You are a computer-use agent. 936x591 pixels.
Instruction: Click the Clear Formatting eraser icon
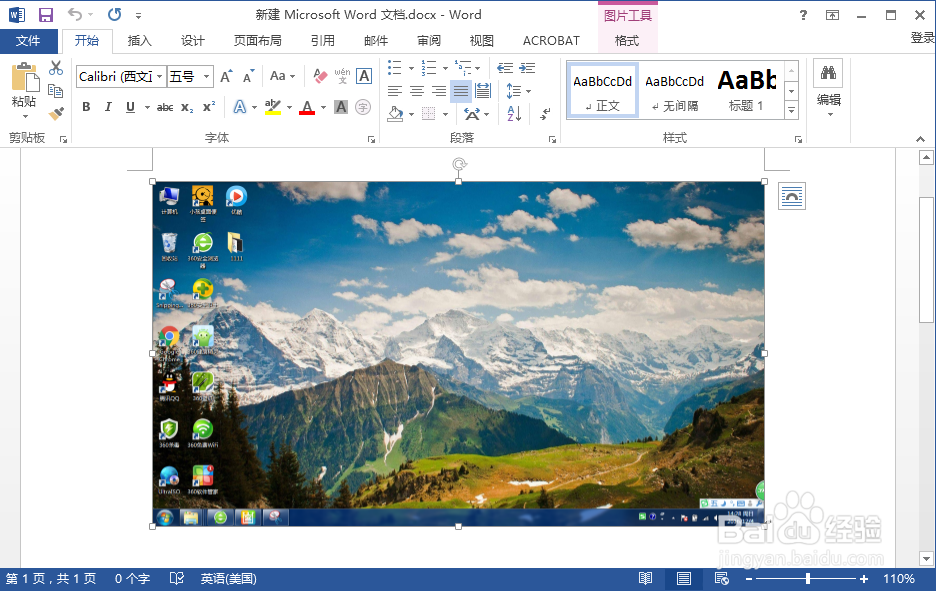[320, 76]
